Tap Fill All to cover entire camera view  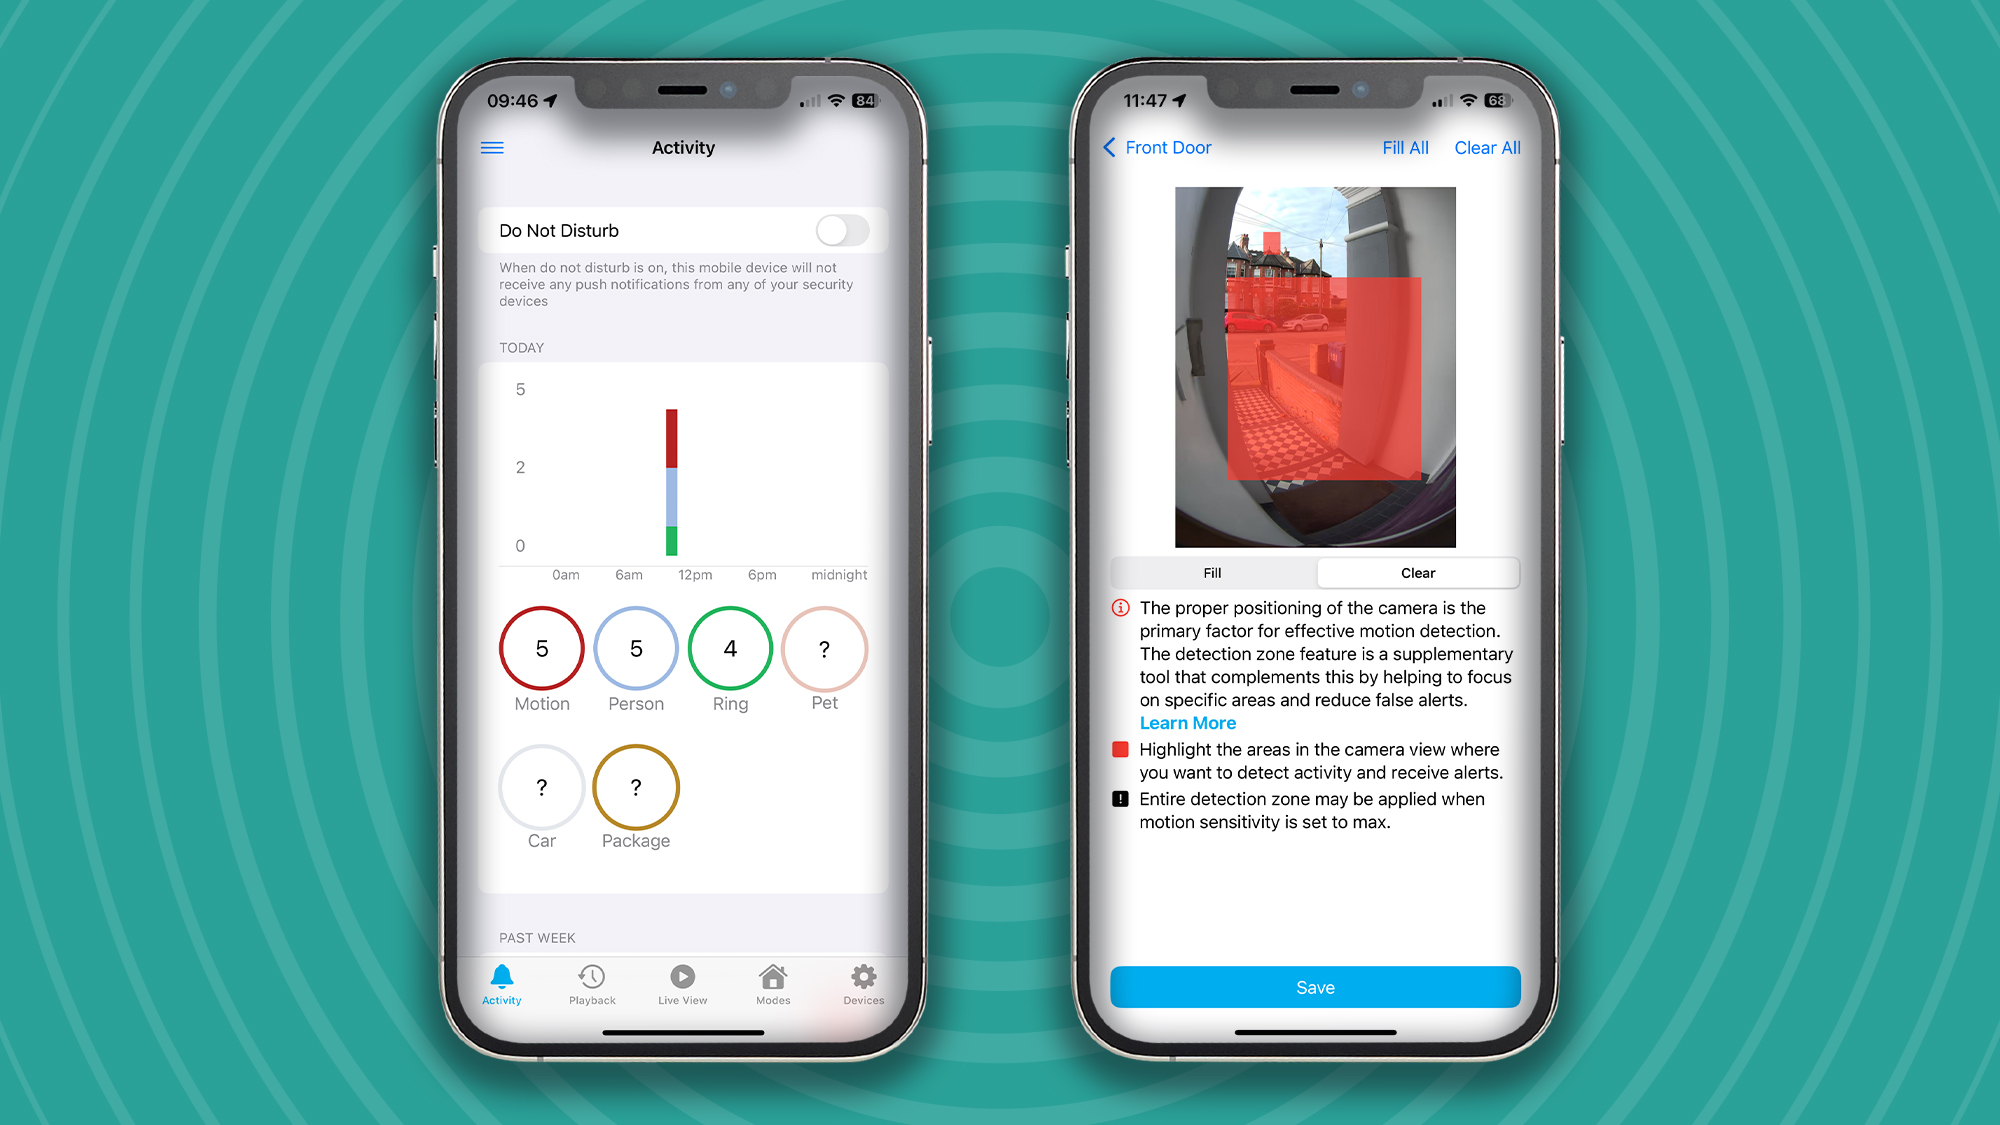click(x=1404, y=147)
